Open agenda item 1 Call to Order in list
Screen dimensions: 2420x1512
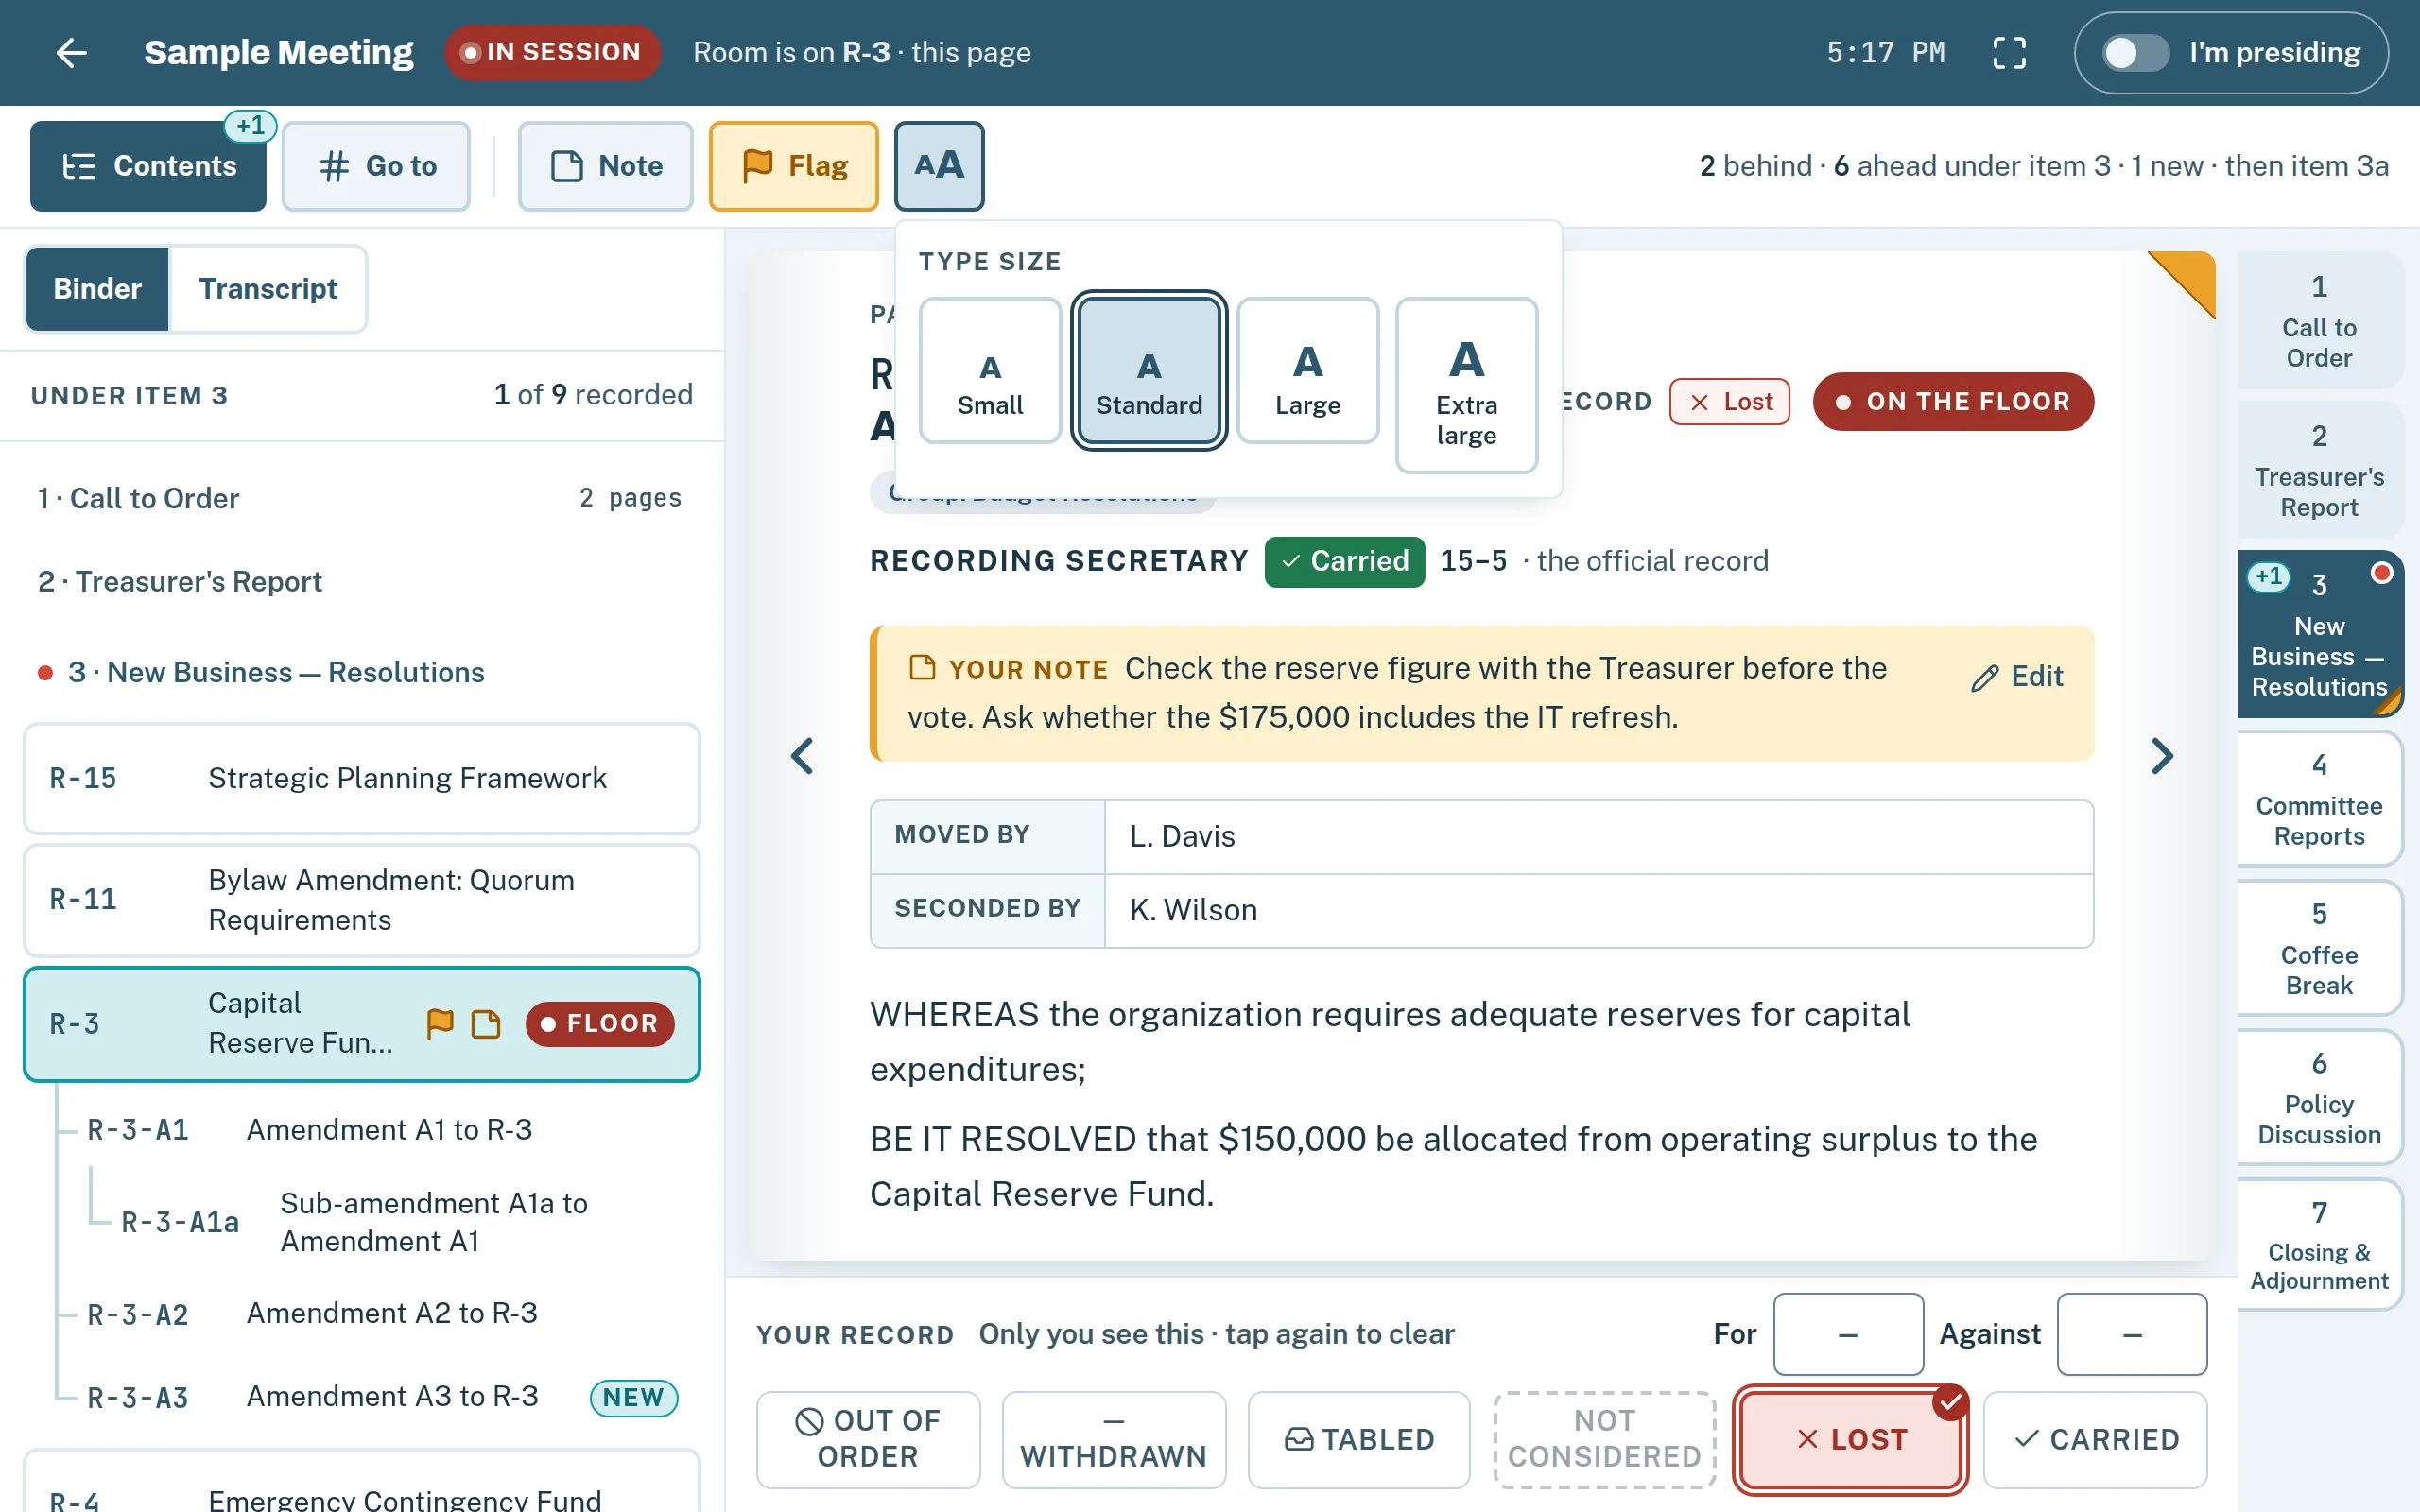360,498
